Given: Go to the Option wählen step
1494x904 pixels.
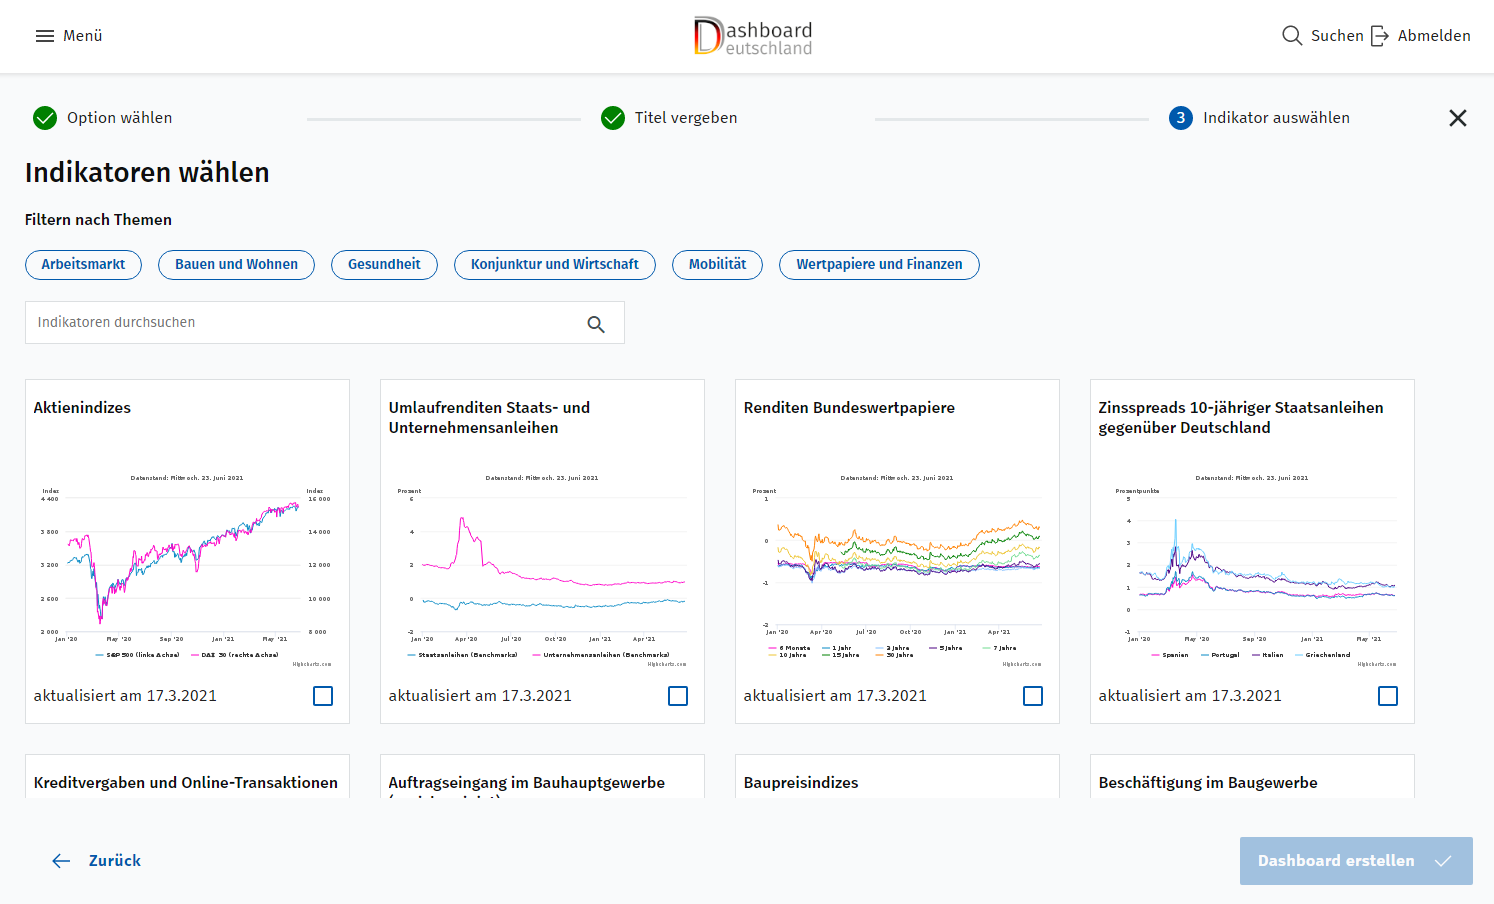Looking at the screenshot, I should pyautogui.click(x=119, y=118).
